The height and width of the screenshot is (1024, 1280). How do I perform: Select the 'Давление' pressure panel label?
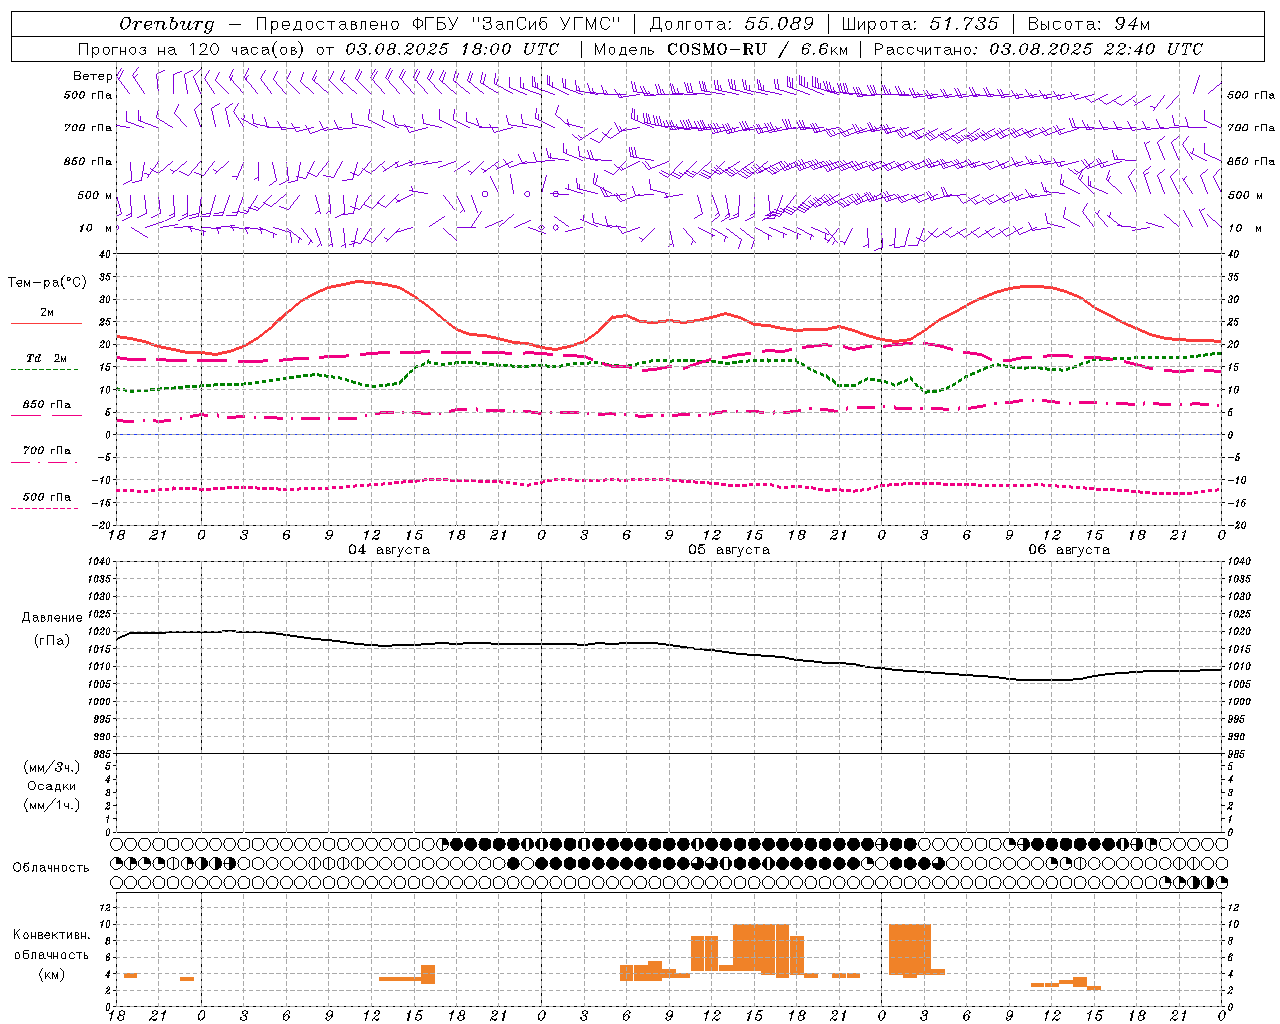click(x=52, y=618)
